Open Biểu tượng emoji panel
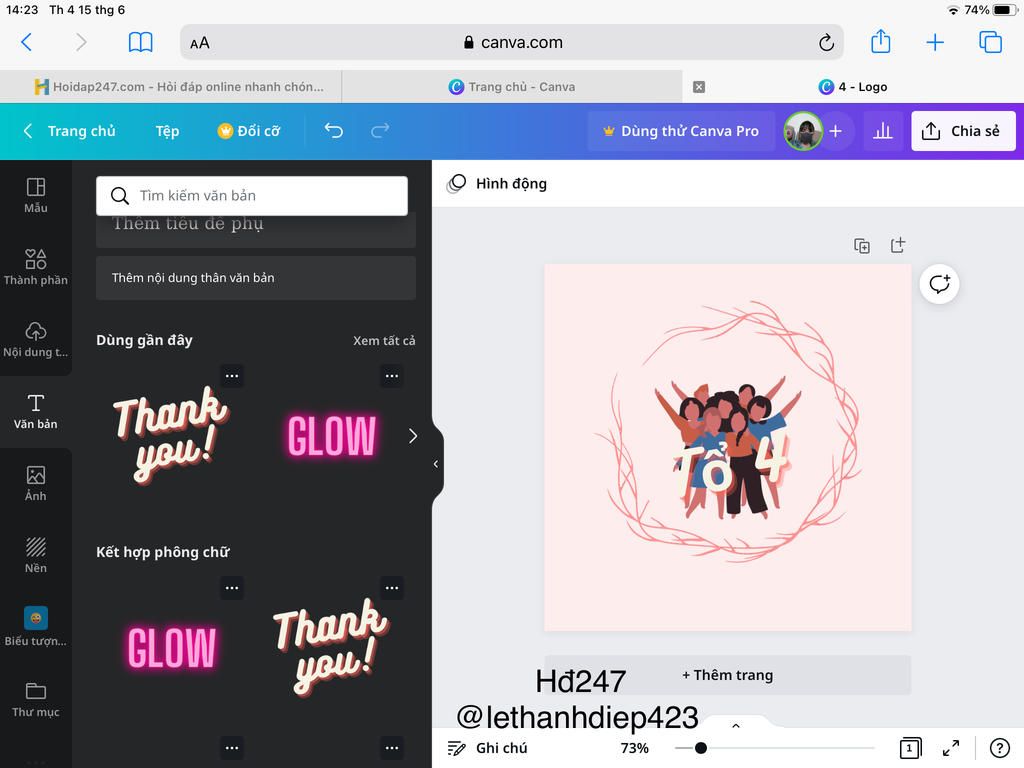 (x=36, y=627)
